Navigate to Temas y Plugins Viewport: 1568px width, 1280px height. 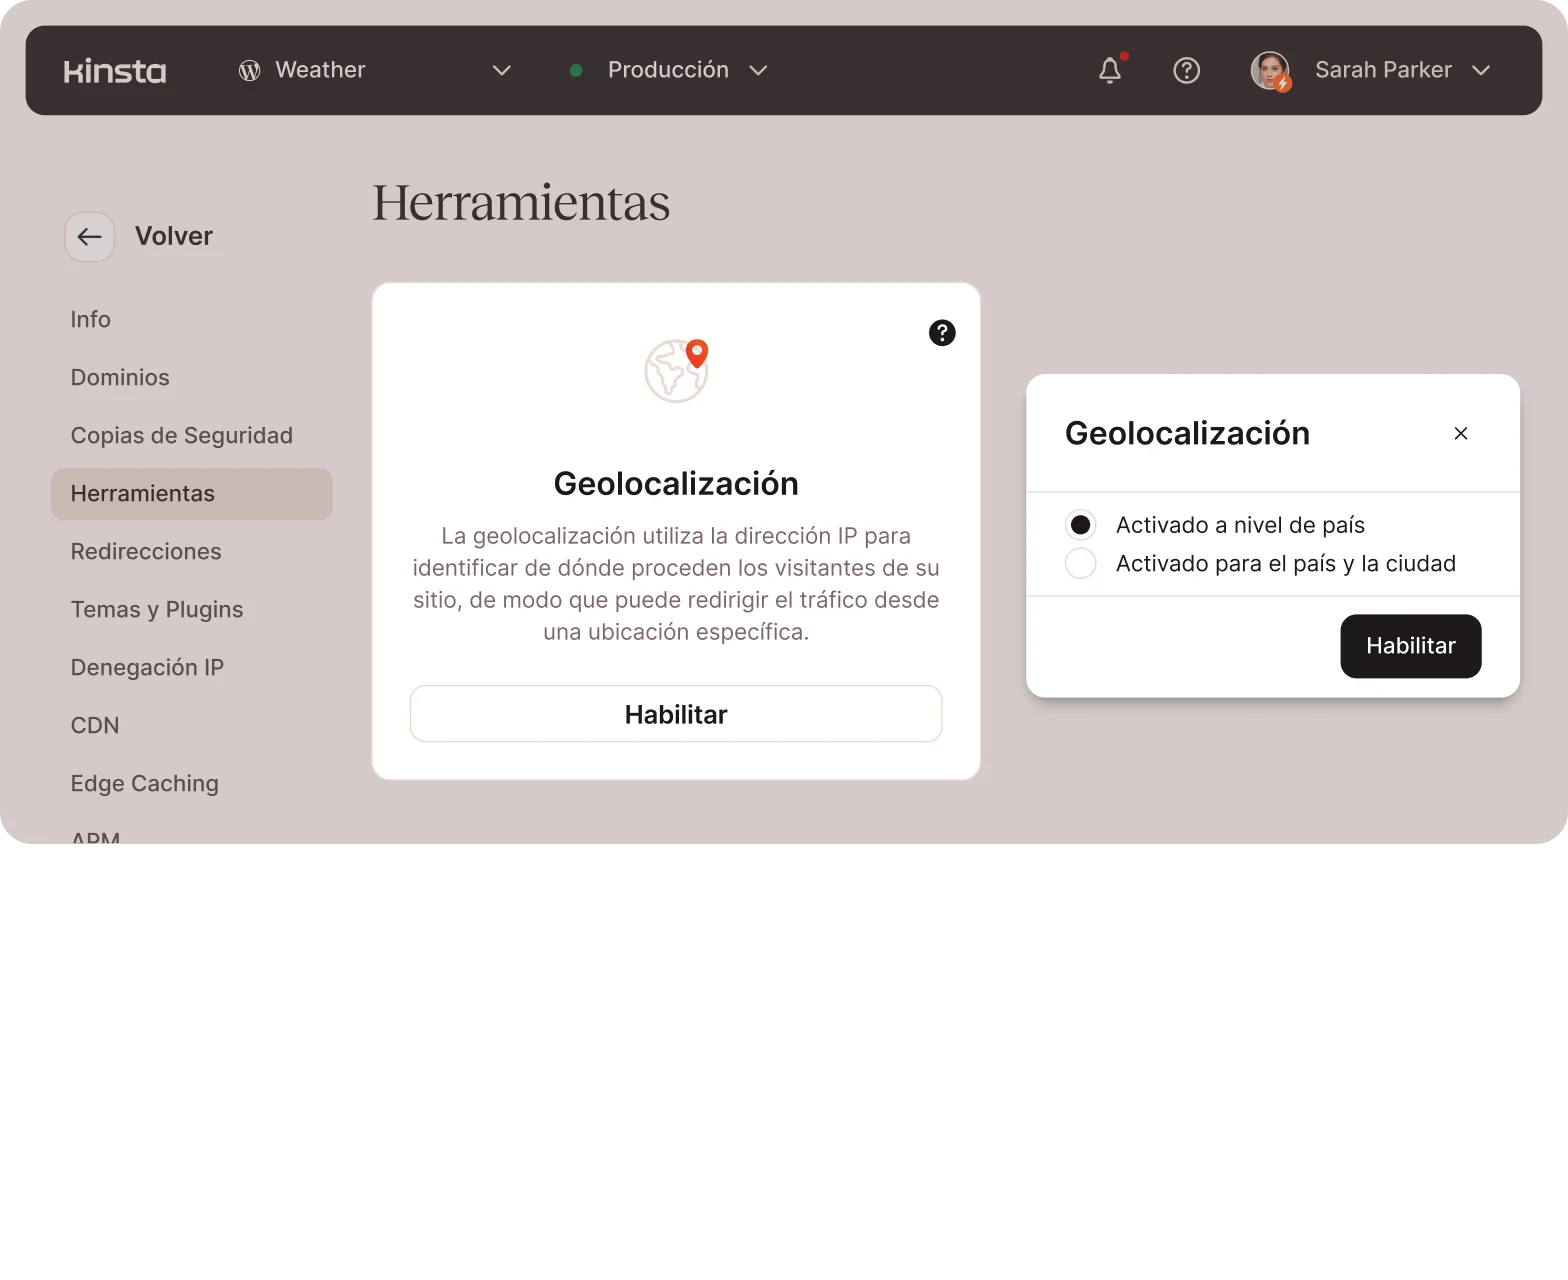coord(157,609)
